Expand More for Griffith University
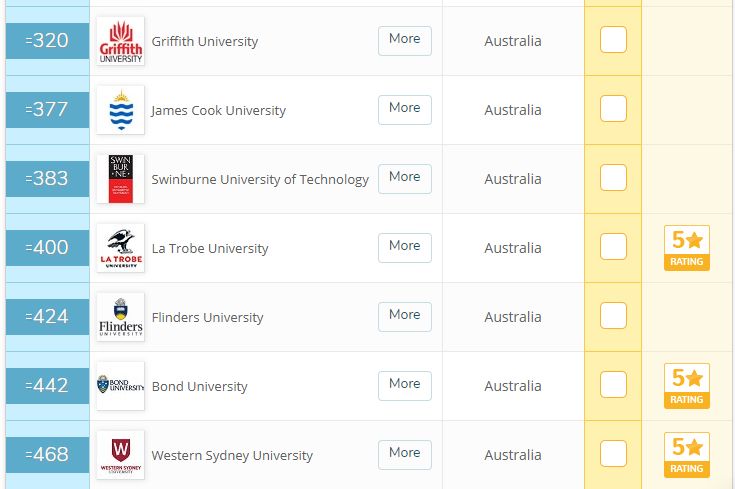735x489 pixels. coord(405,41)
